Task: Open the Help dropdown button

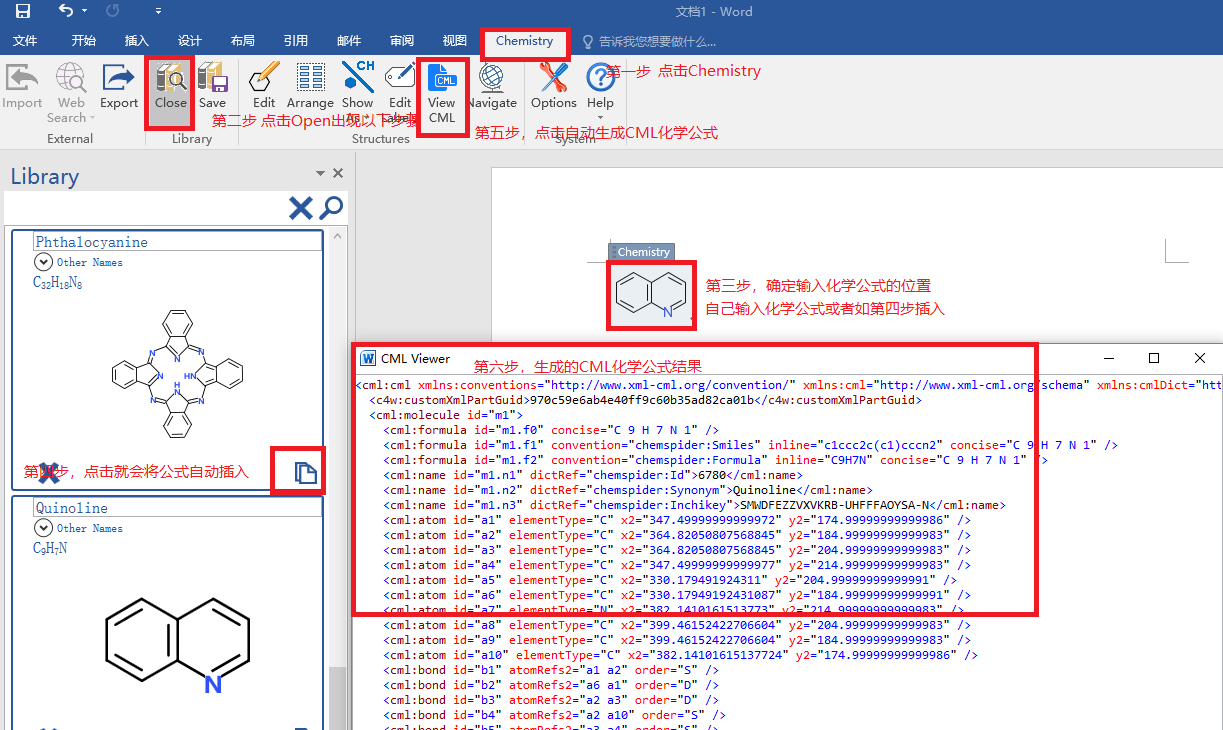Action: click(600, 93)
